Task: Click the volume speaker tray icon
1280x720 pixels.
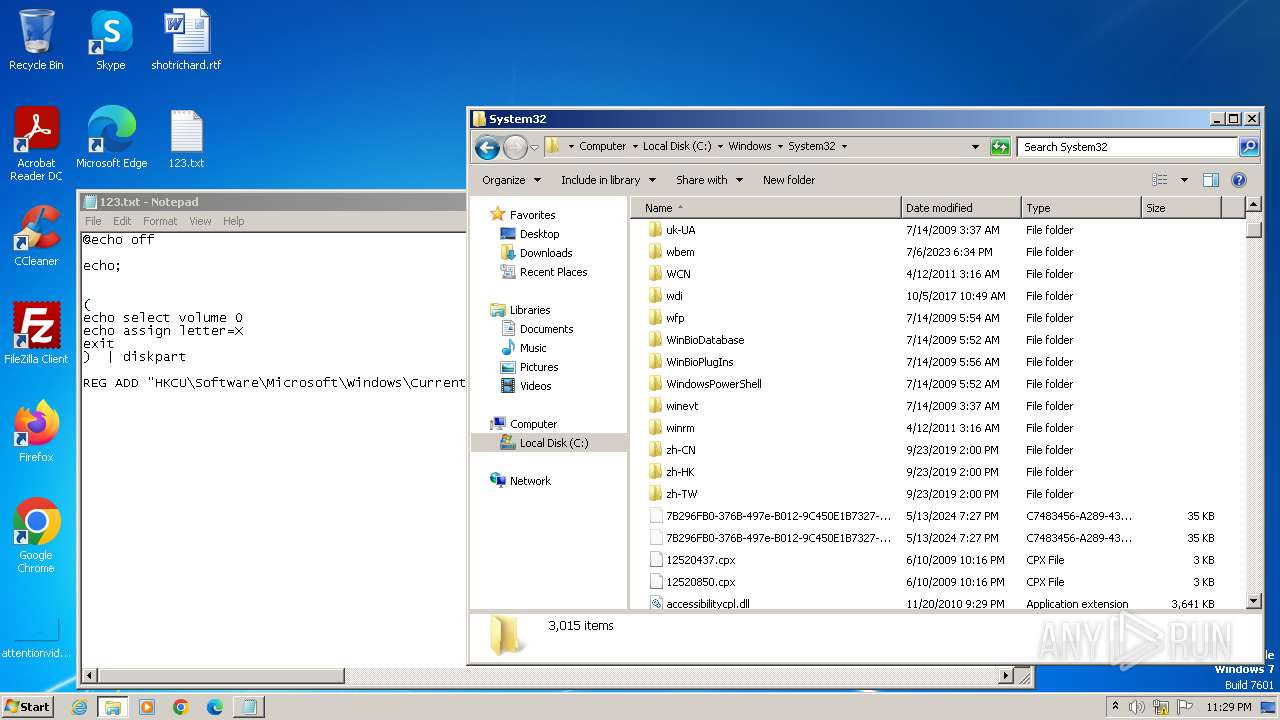Action: coord(1136,707)
